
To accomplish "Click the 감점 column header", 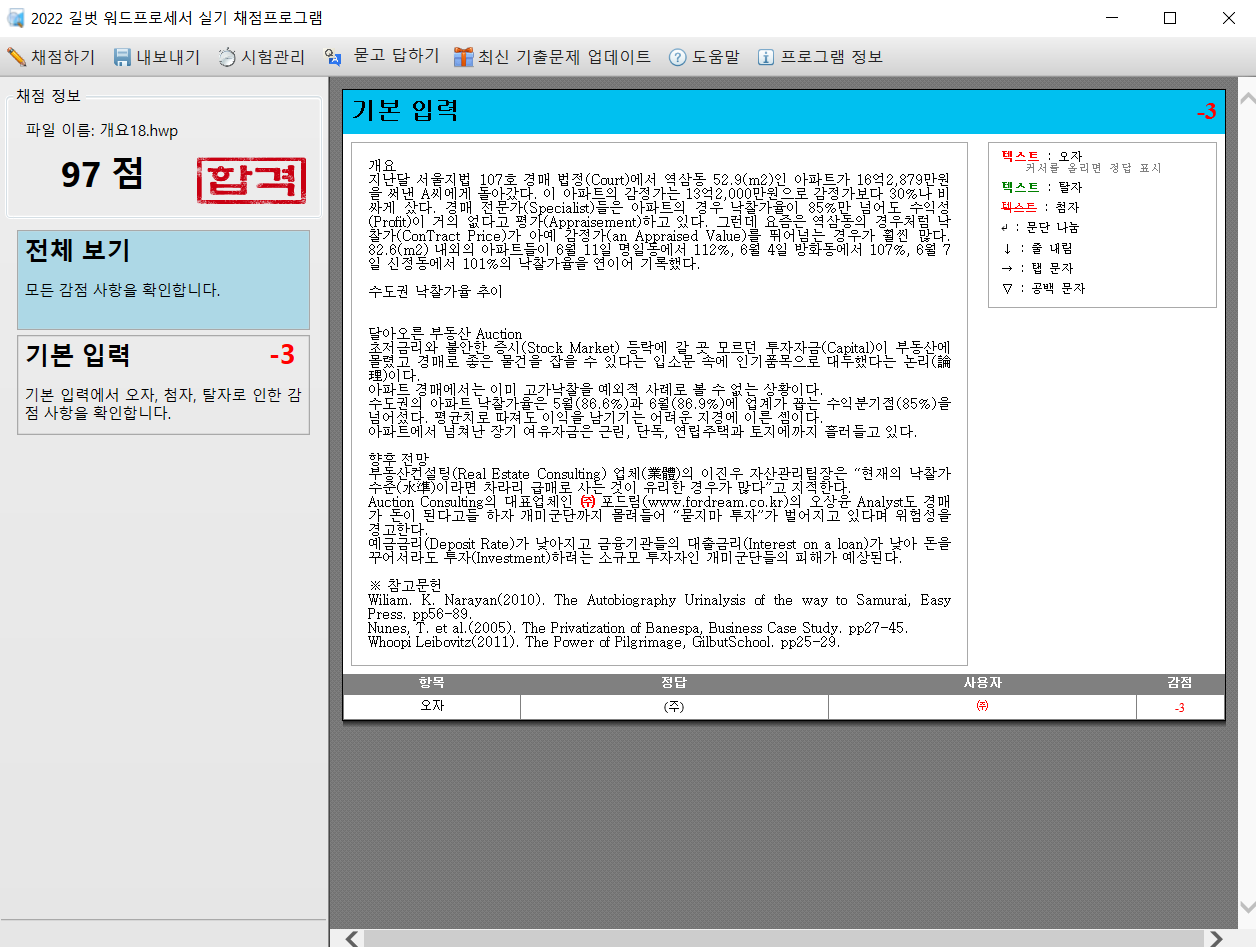I will point(1179,683).
